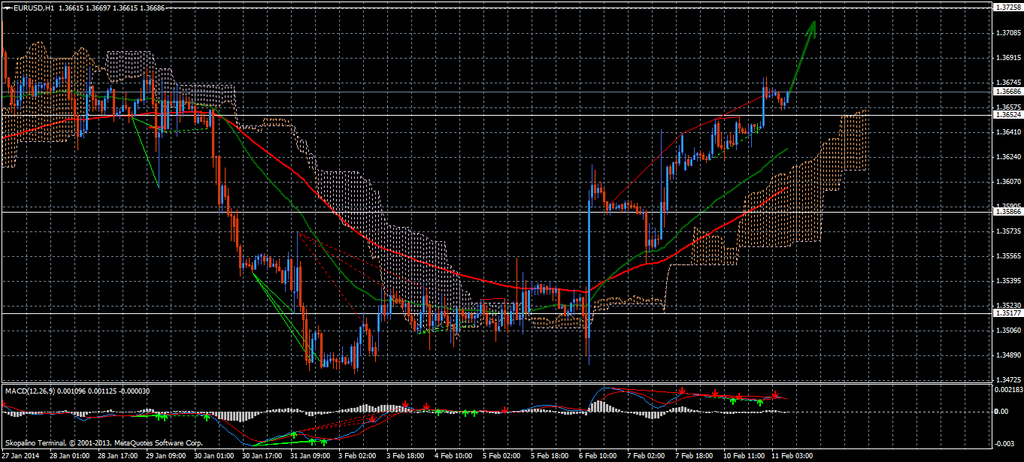The image size is (1024, 462).
Task: Click the MACD scale value 0.00
Action: 1002,412
